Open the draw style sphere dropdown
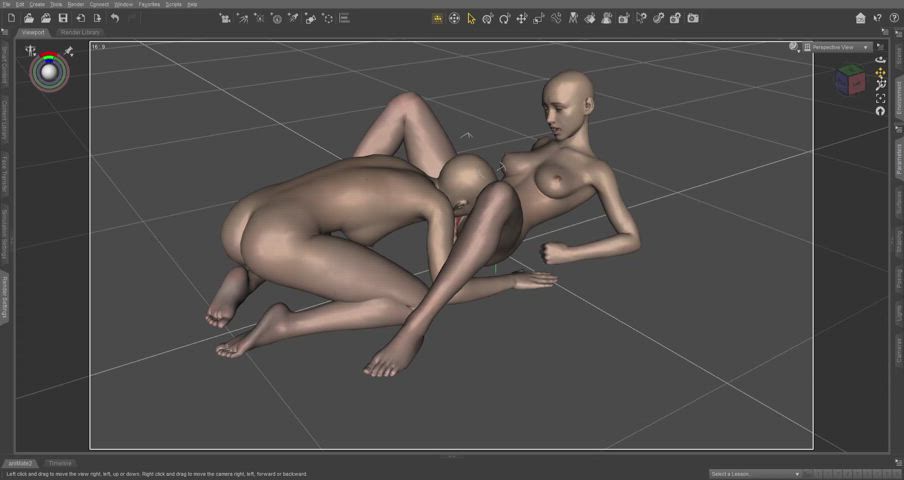Viewport: 904px width, 480px height. tap(794, 47)
